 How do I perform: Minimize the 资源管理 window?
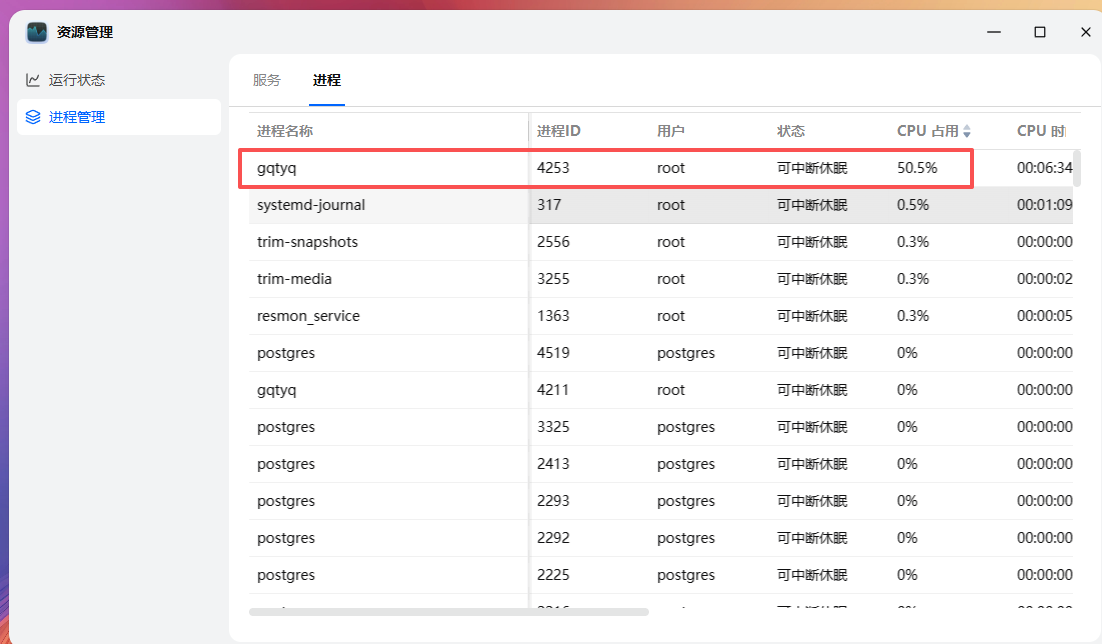[994, 32]
